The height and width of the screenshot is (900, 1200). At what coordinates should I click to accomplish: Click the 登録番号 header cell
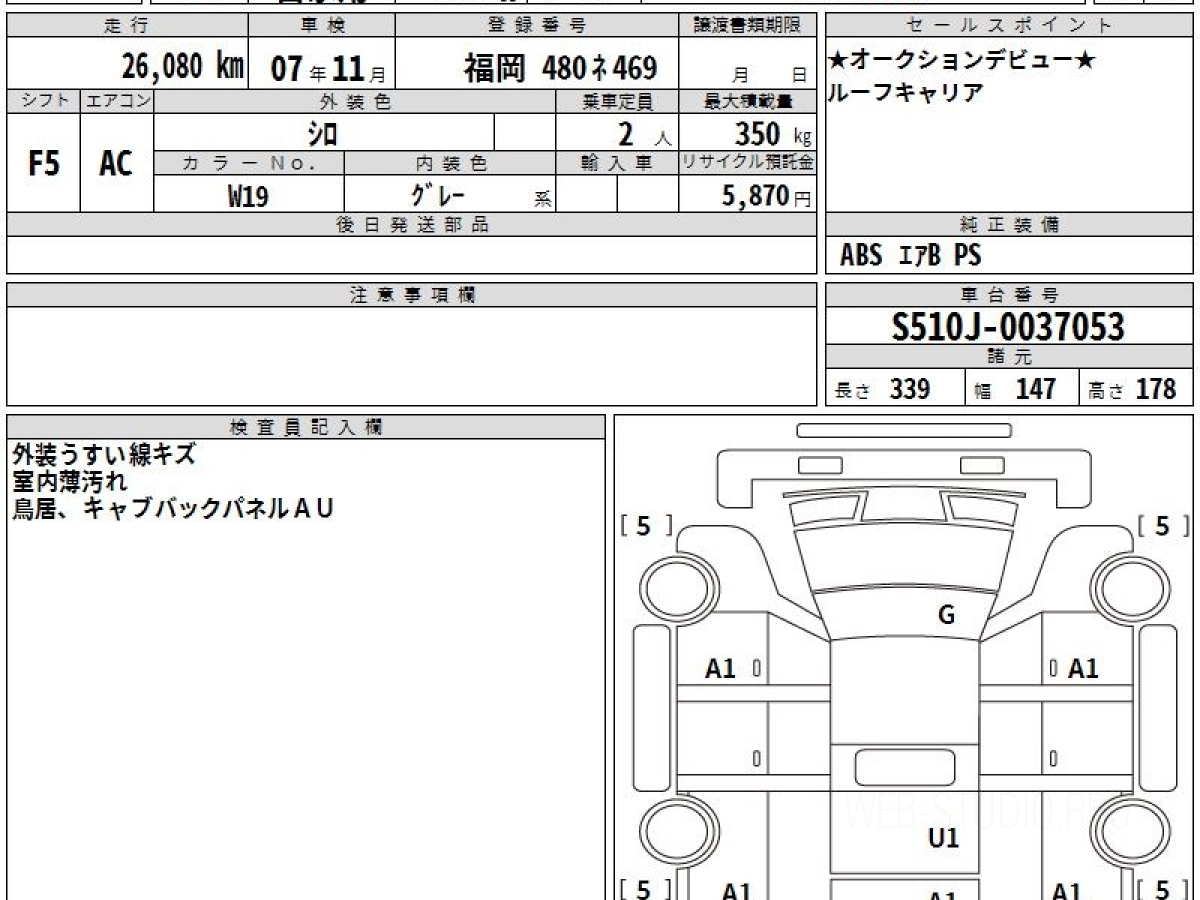pos(537,26)
